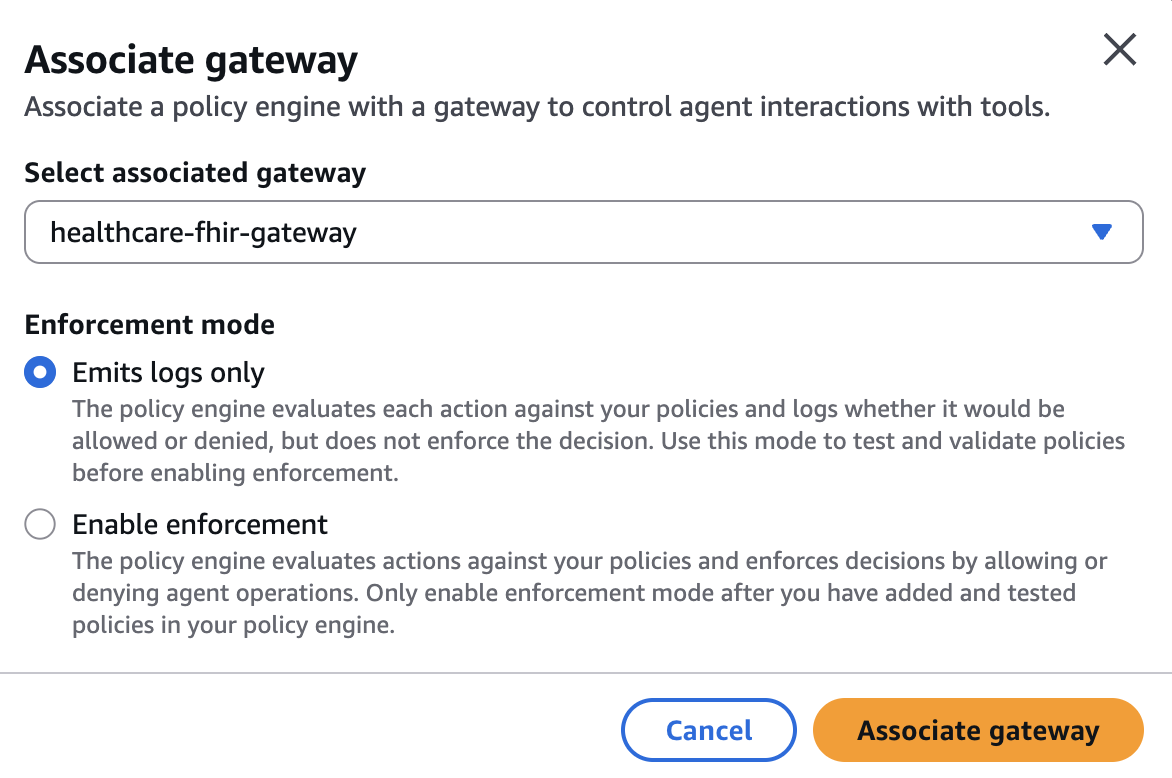Click the Enforcement mode section heading
This screenshot has height=778, width=1172.
[x=149, y=324]
